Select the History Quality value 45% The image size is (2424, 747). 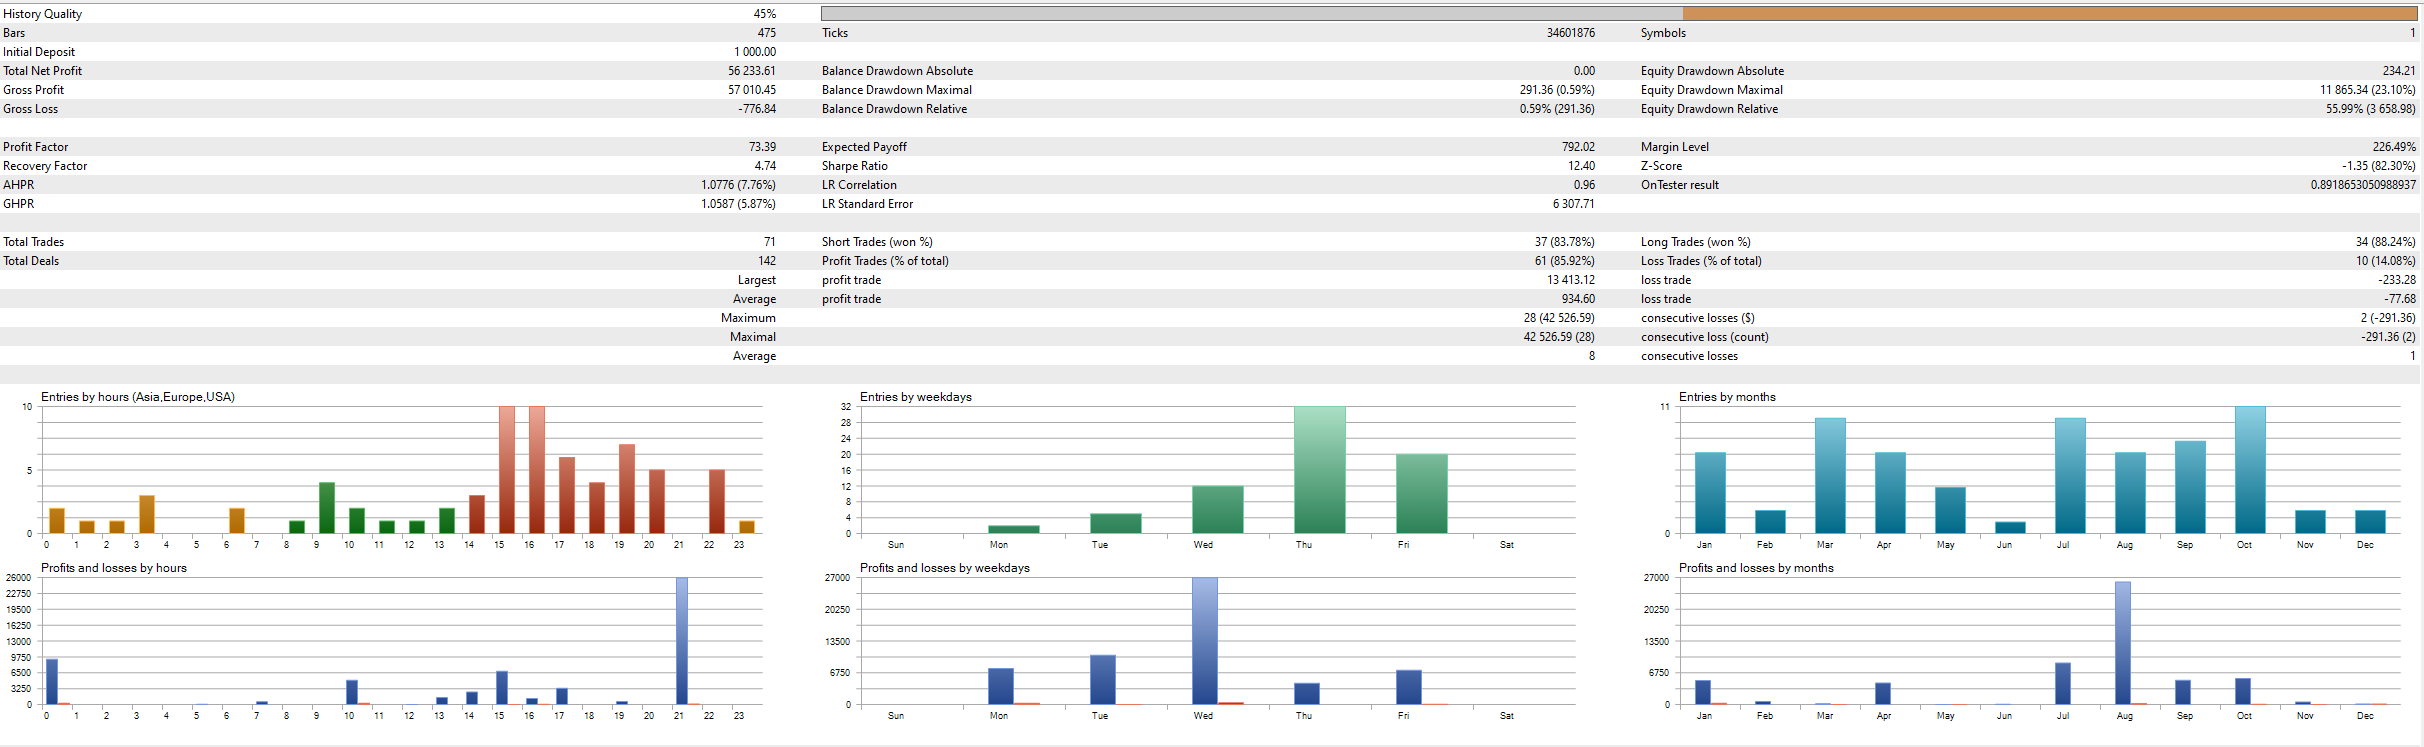coord(764,14)
